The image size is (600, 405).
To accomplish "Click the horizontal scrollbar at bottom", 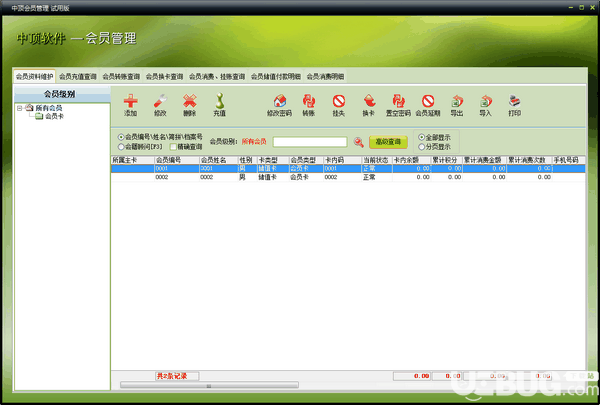I will tap(209, 385).
